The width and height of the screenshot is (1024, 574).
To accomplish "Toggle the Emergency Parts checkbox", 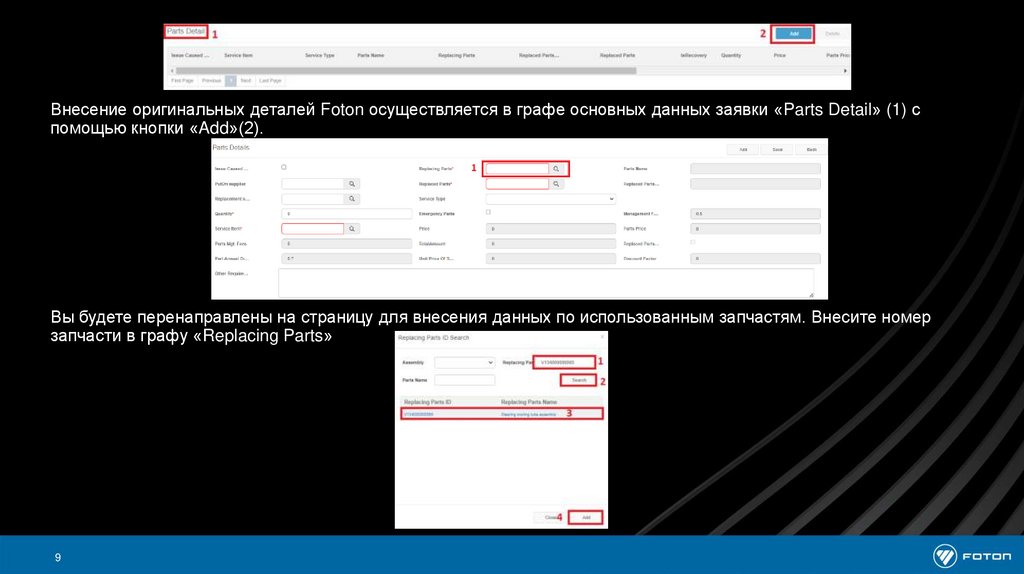I will point(488,212).
